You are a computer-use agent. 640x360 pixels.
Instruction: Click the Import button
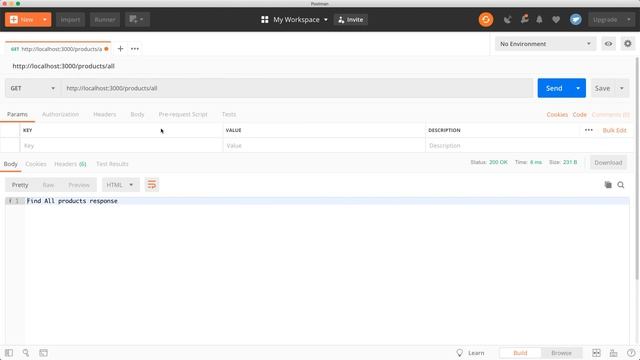pos(70,20)
